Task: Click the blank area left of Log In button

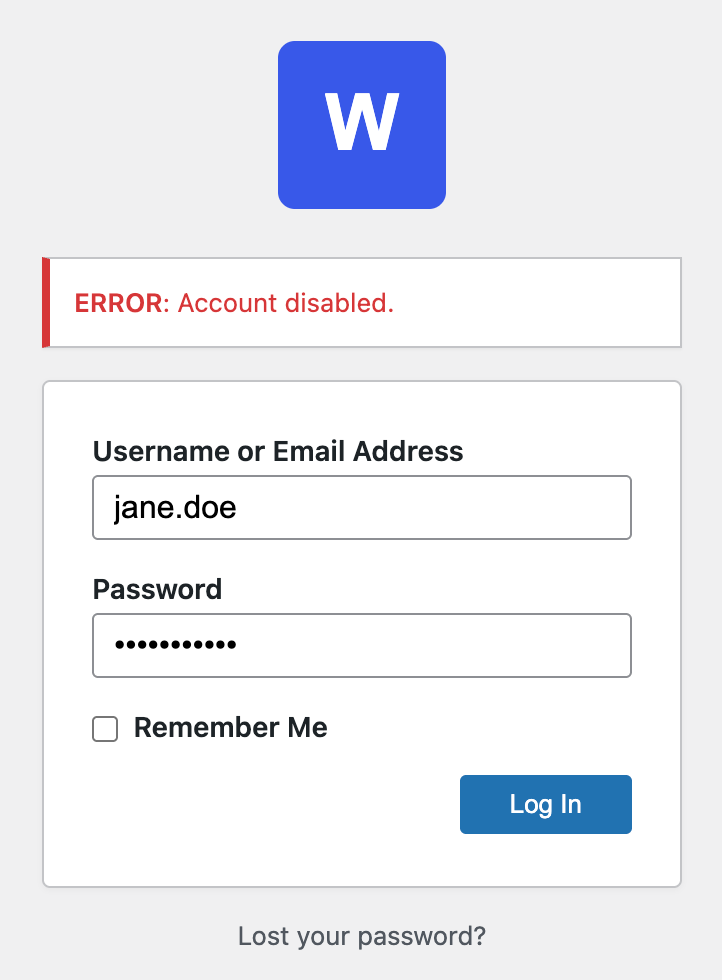Action: [x=270, y=804]
